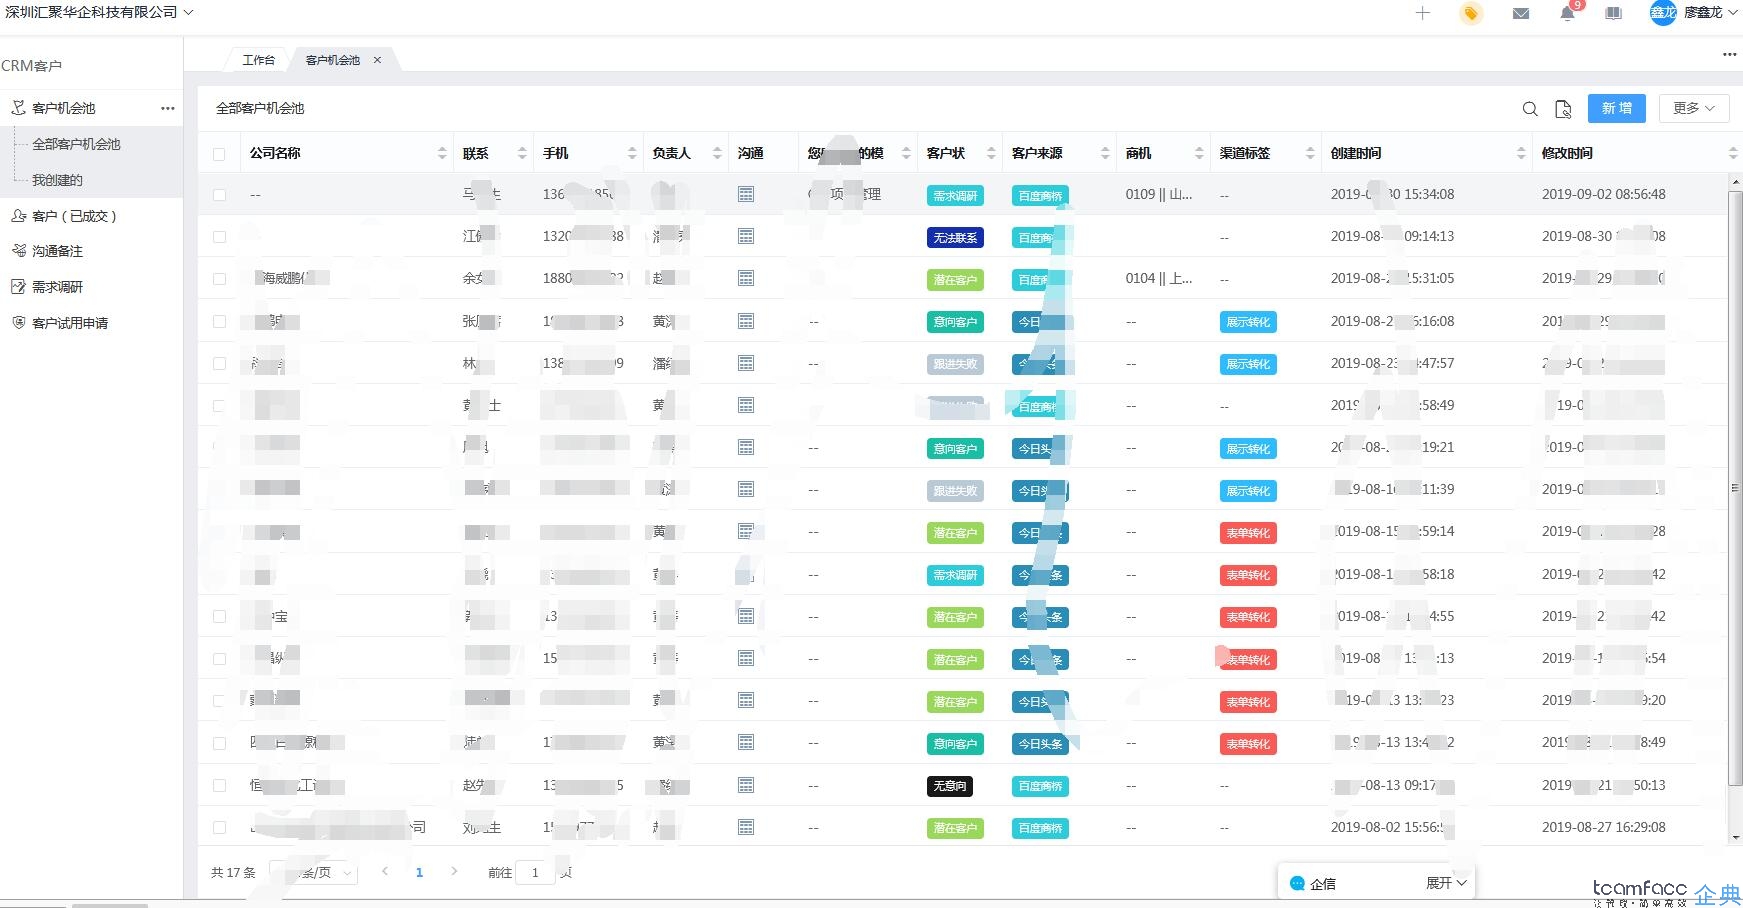Screen dimensions: 1743x908
Task: Check the row created at 47:57 with 跟进失败
Action: tap(219, 364)
